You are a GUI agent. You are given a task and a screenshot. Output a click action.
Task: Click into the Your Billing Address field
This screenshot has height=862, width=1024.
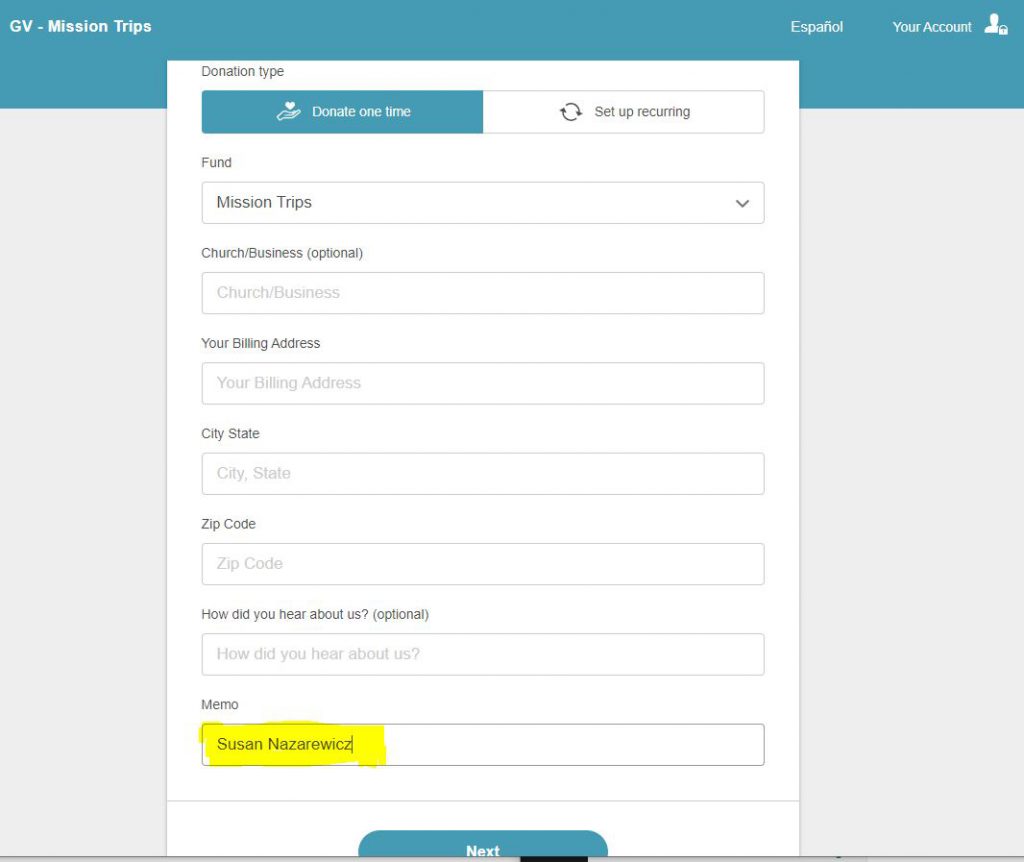click(x=483, y=383)
